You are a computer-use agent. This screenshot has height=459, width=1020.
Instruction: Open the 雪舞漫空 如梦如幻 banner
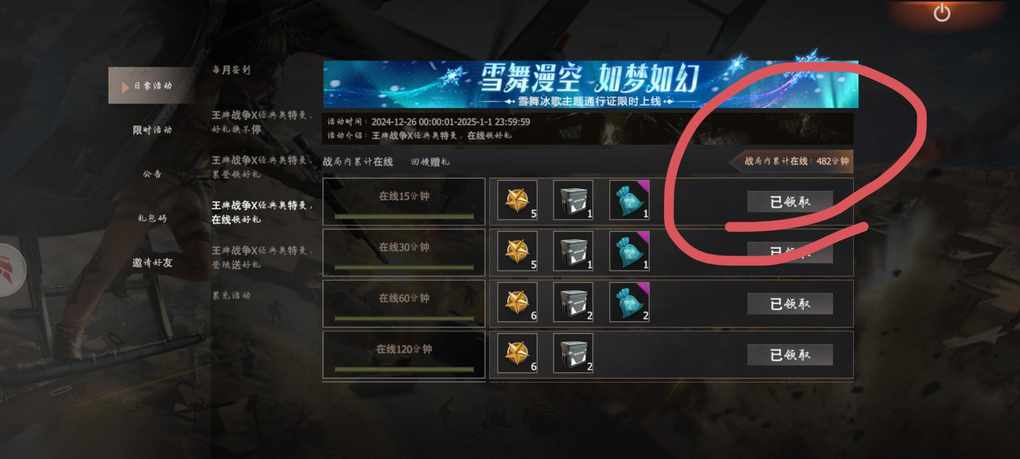591,85
